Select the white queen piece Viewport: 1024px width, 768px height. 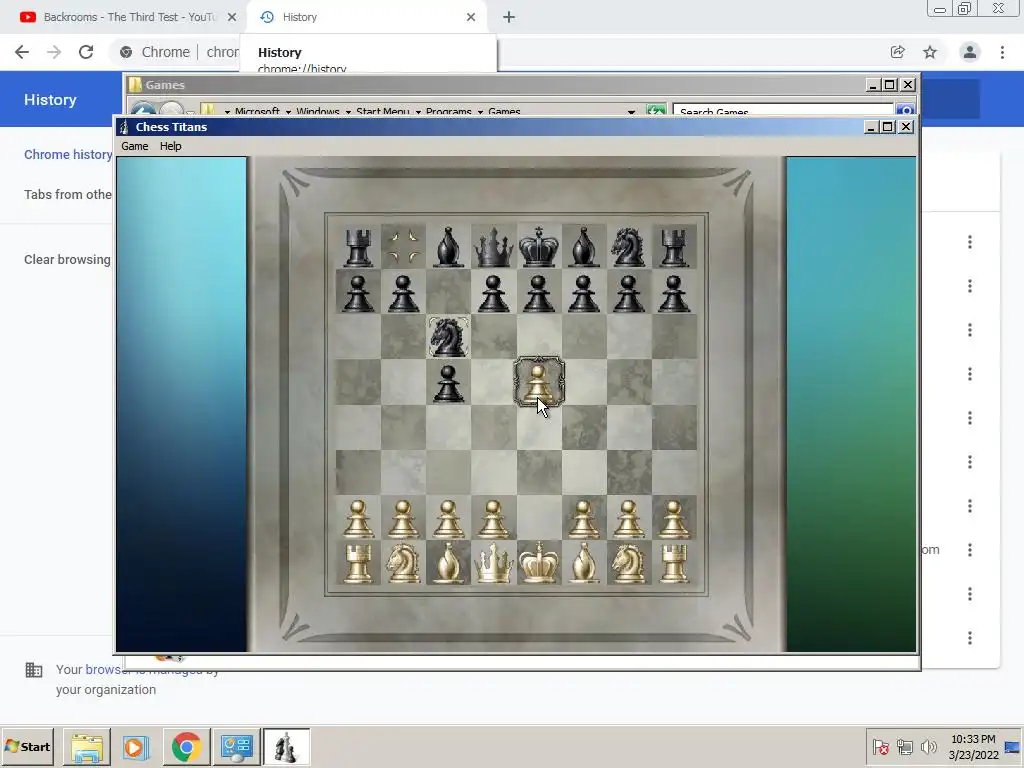[x=493, y=563]
